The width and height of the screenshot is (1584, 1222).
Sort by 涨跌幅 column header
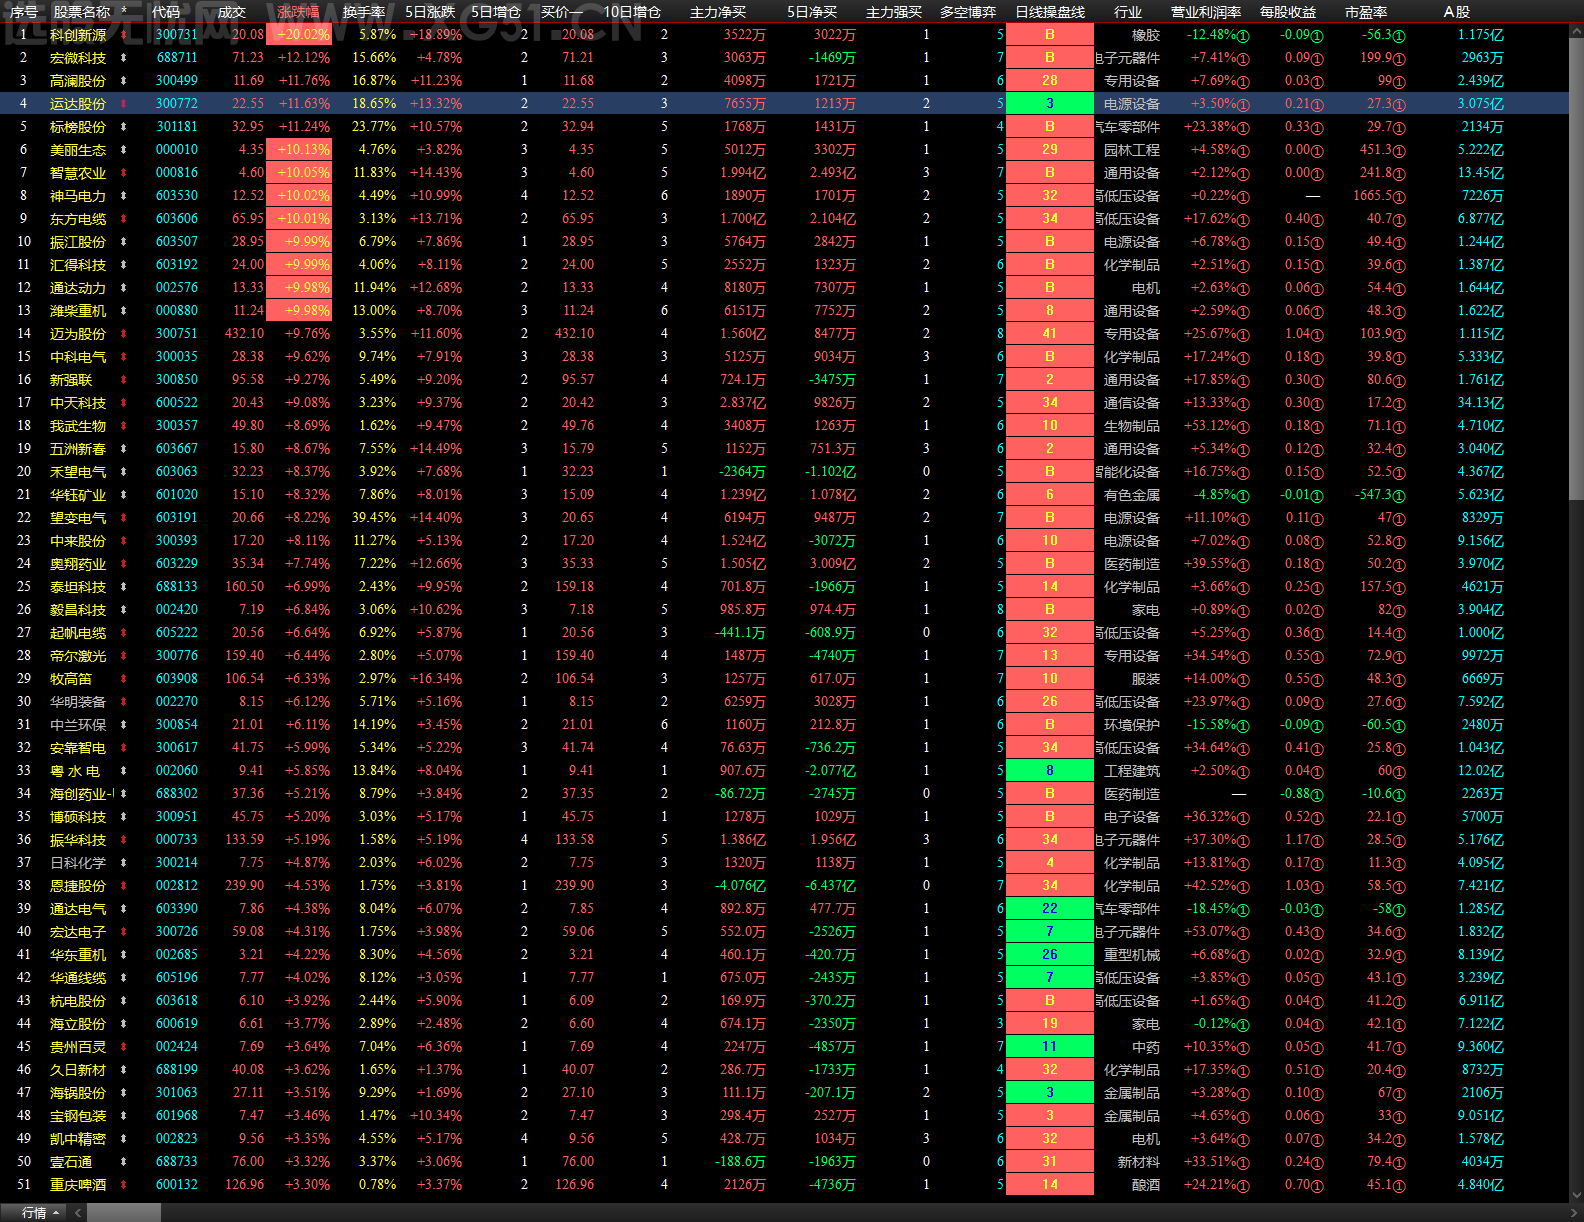pyautogui.click(x=298, y=12)
